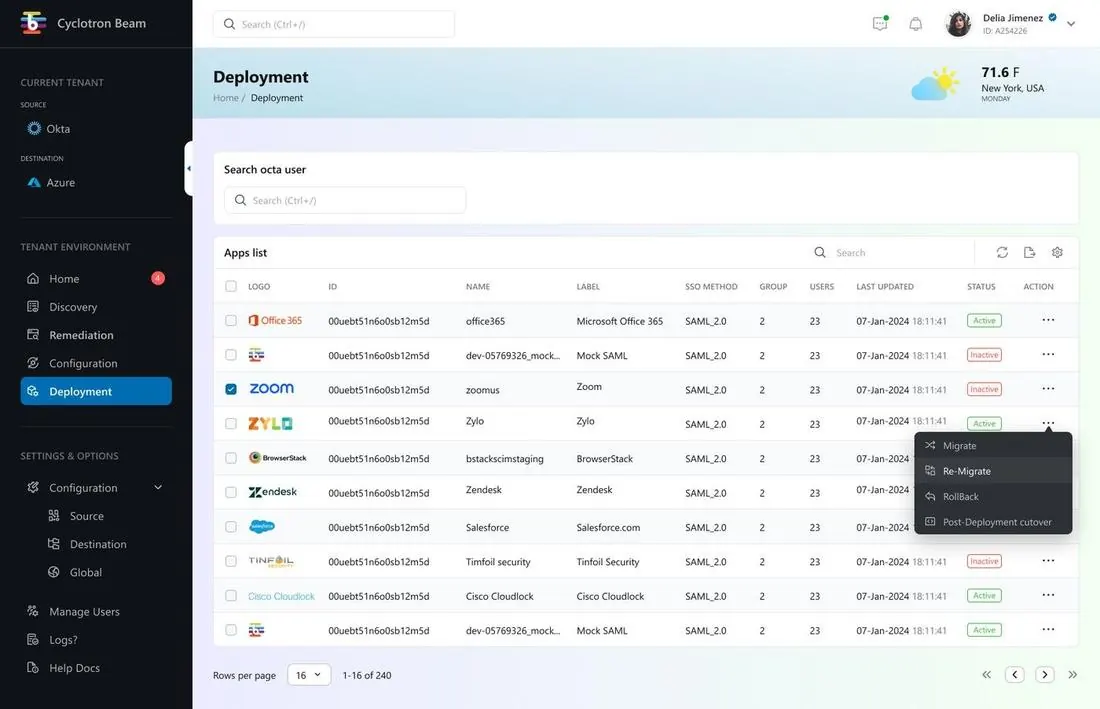Open action menu for Timfoil security row
Screen dimensions: 1100x709
(x=1048, y=560)
